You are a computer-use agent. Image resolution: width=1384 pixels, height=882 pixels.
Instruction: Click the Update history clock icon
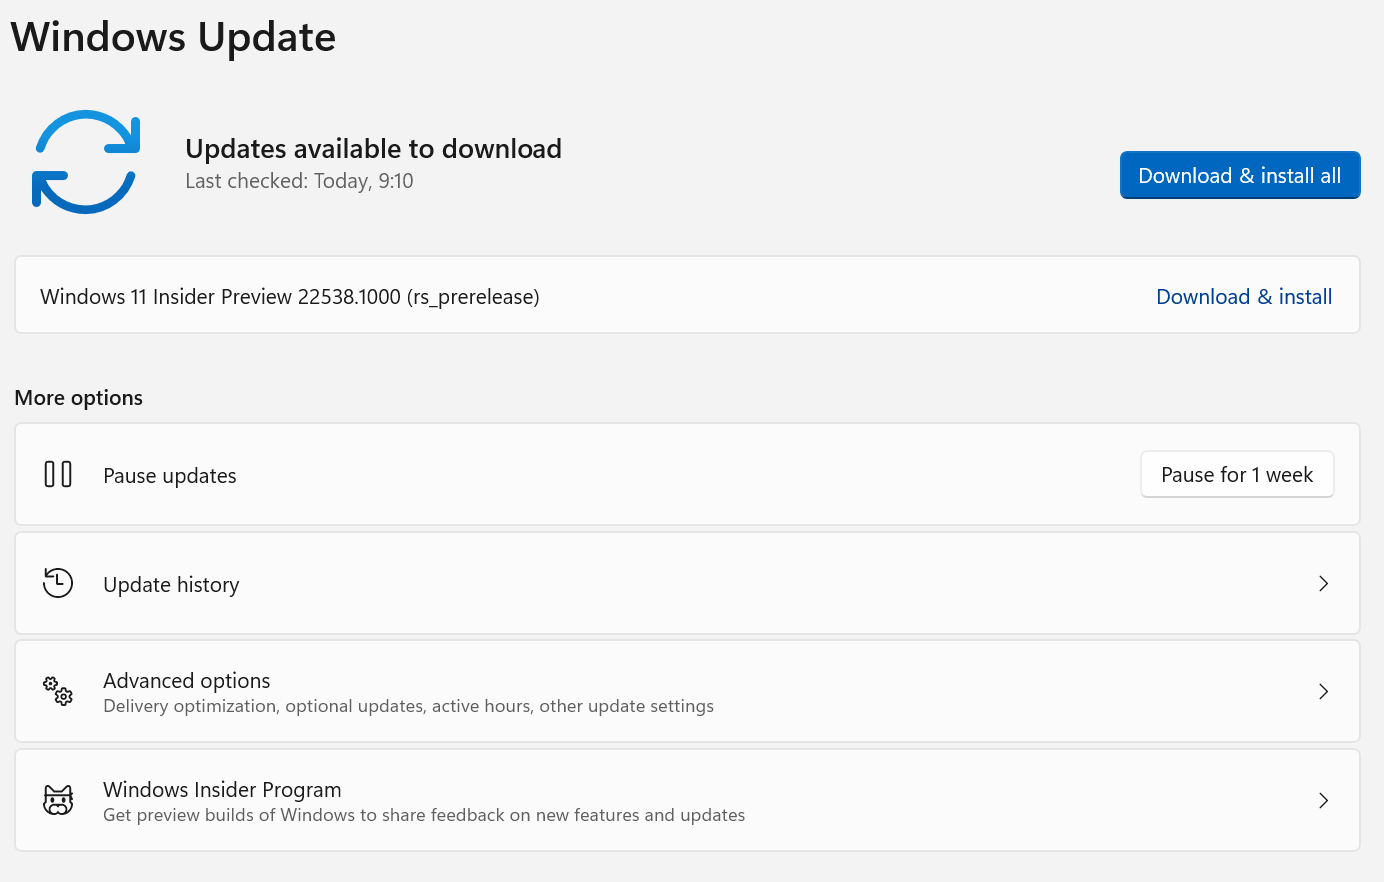(58, 583)
